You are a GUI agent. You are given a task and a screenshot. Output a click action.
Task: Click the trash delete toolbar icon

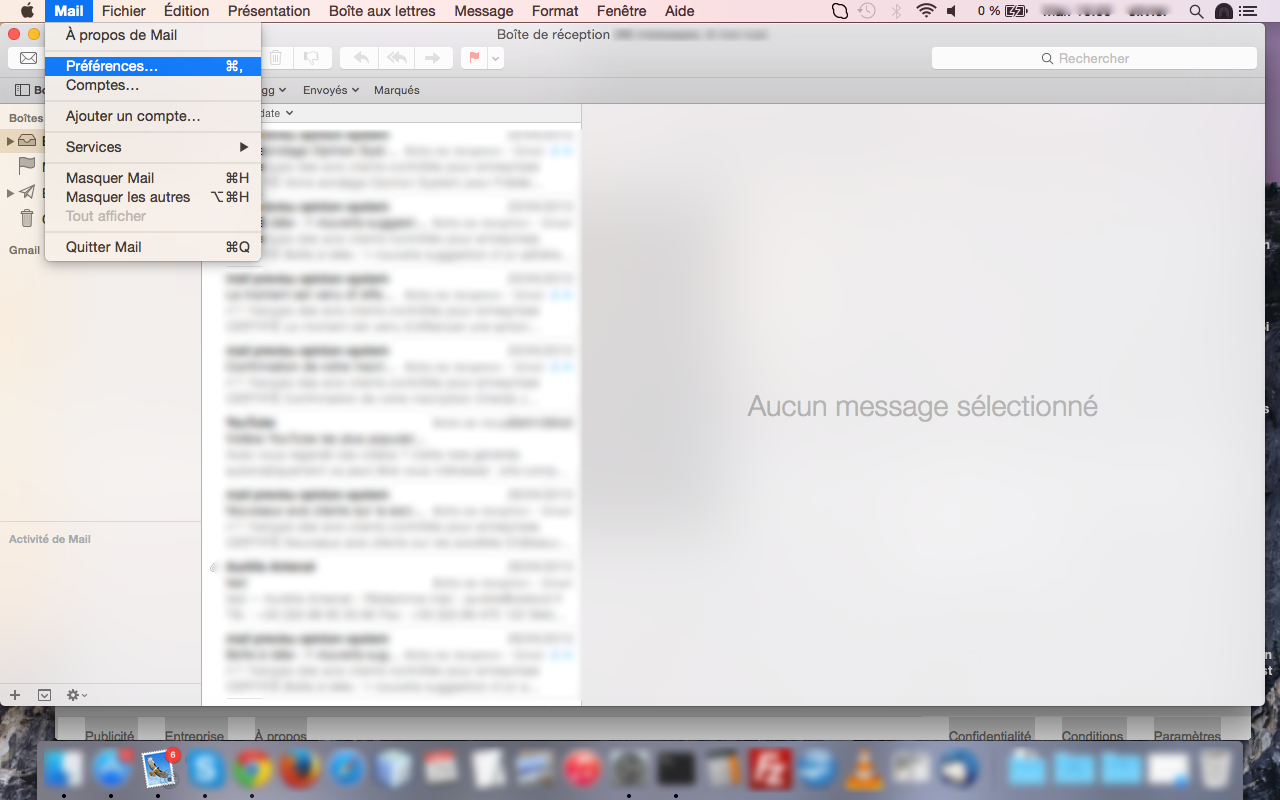pyautogui.click(x=277, y=58)
